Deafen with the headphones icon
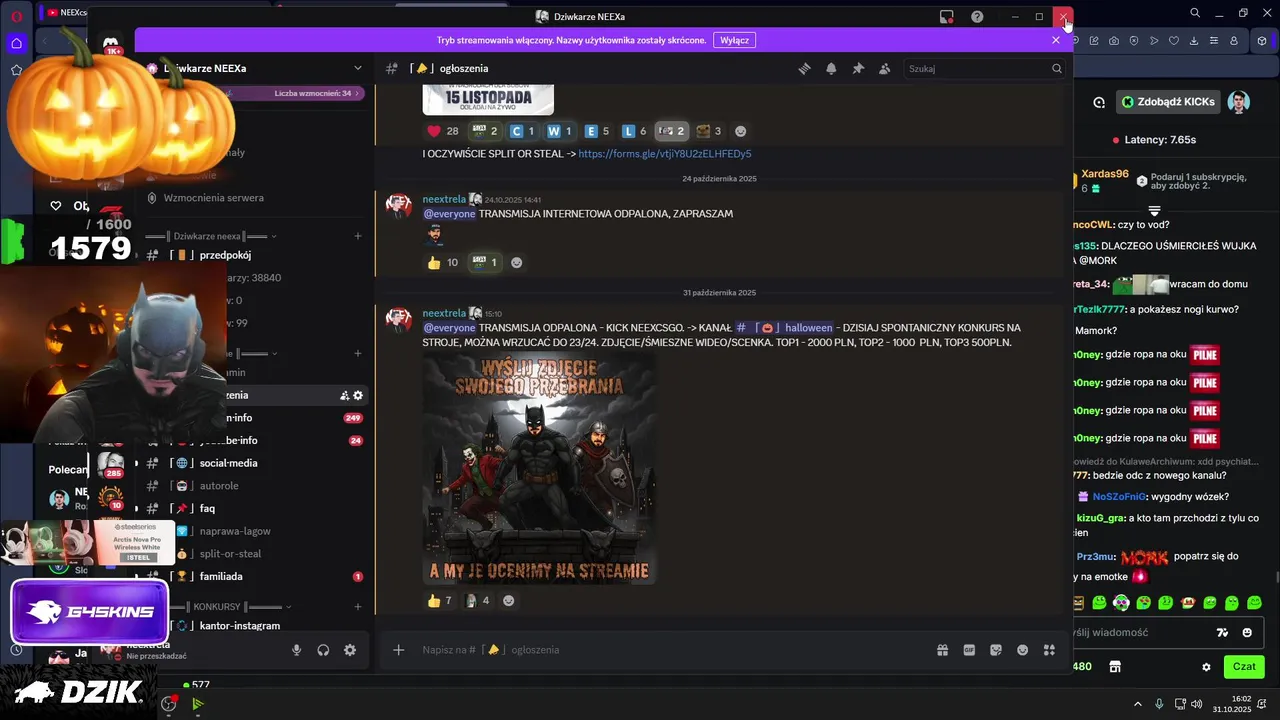The image size is (1280, 720). 323,650
